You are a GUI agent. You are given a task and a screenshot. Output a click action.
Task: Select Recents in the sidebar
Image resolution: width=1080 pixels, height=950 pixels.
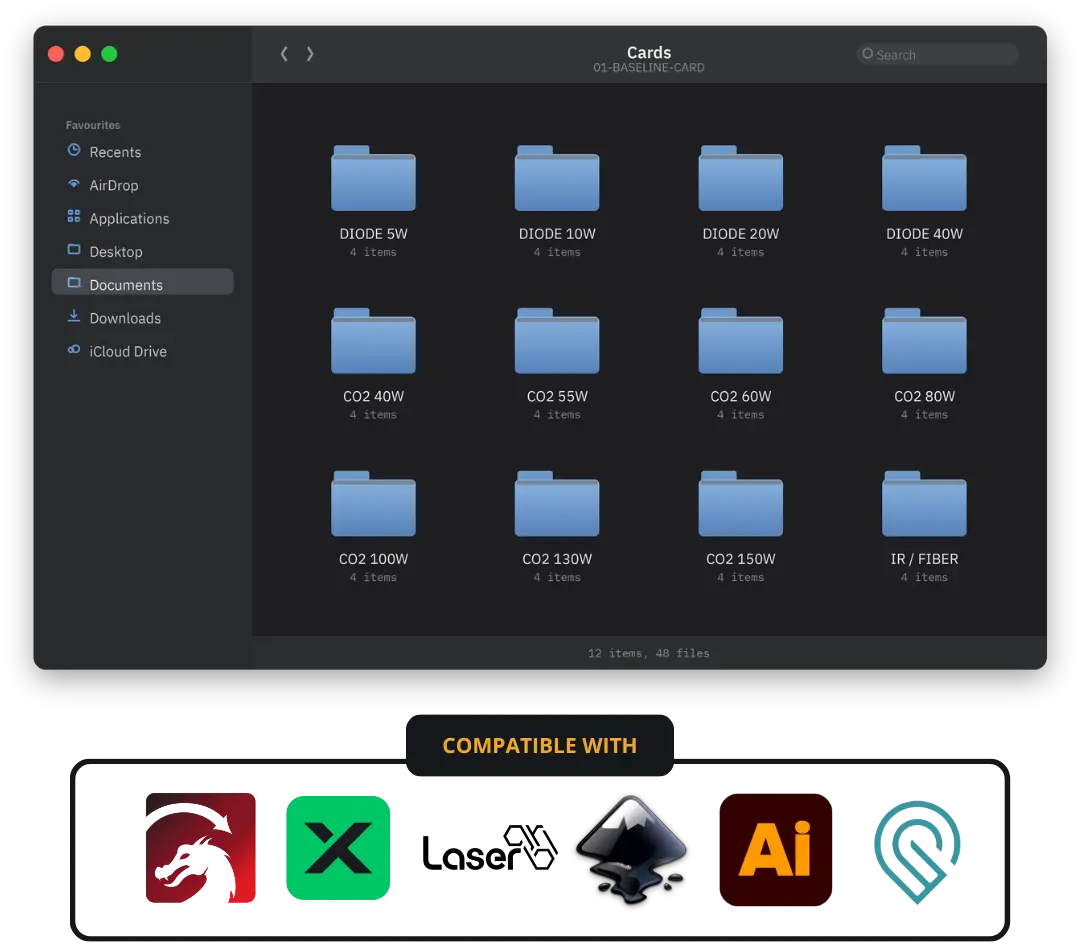143,152
